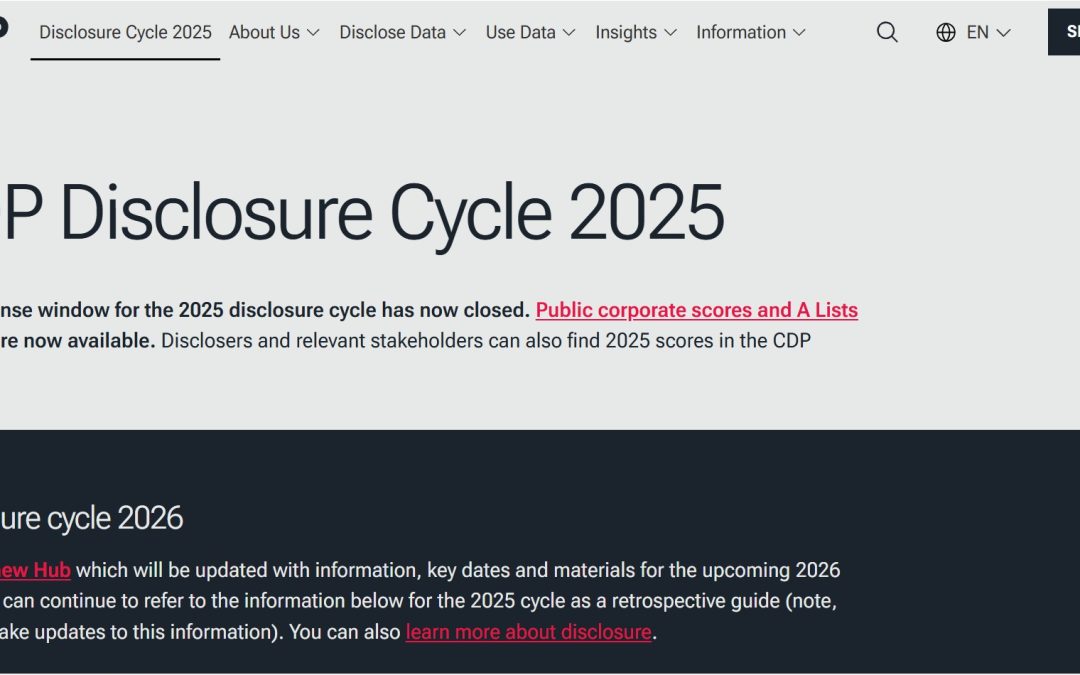1080x675 pixels.
Task: Click the globe language icon
Action: tap(946, 32)
